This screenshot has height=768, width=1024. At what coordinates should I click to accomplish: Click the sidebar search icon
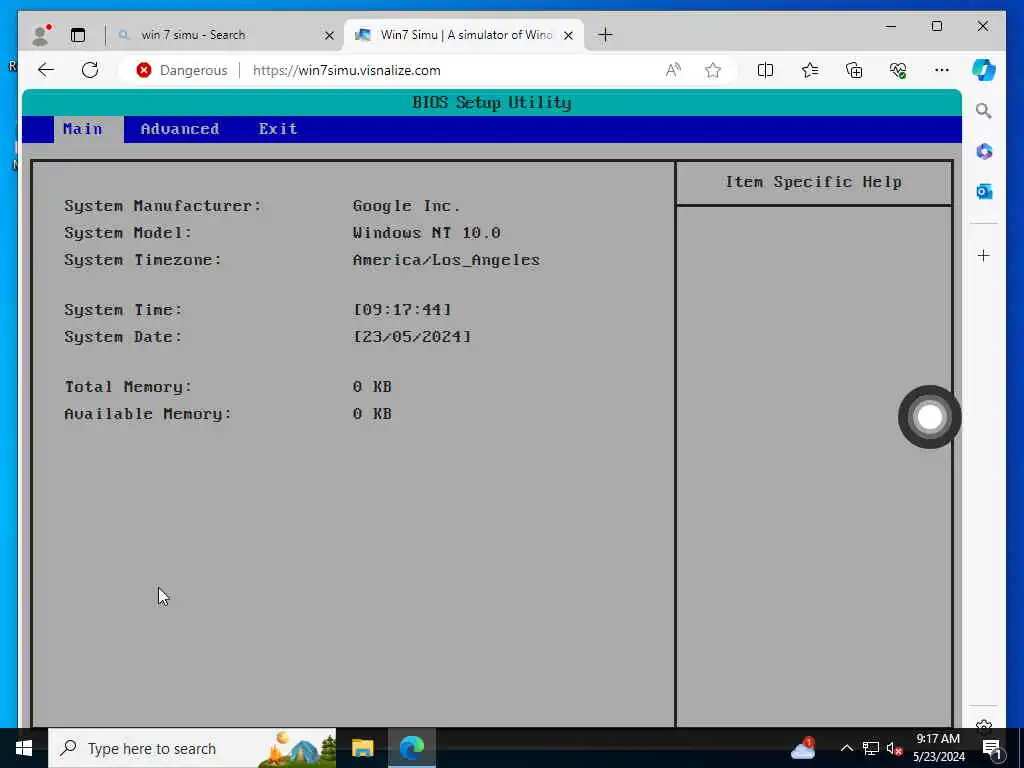tap(984, 111)
